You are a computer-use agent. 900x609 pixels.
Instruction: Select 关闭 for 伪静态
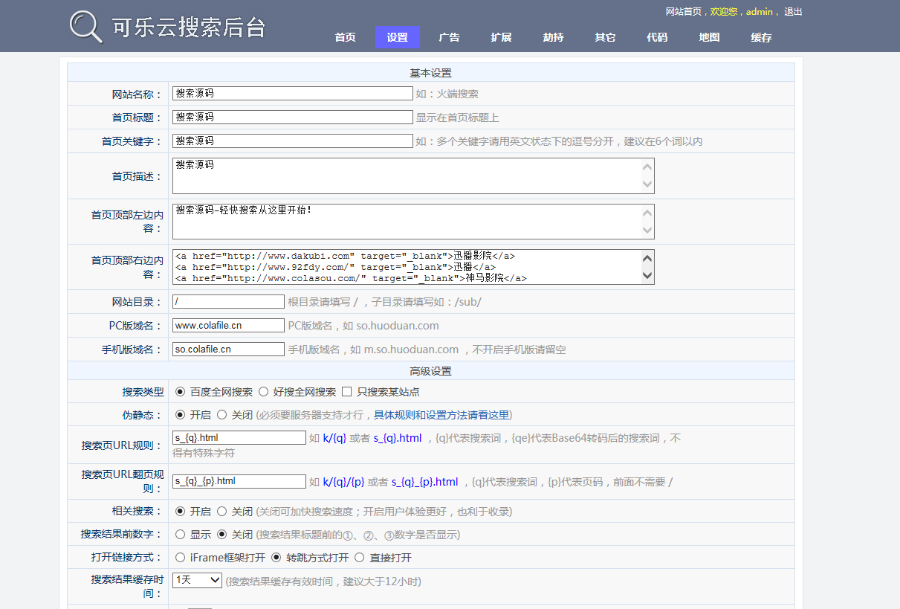tap(222, 415)
